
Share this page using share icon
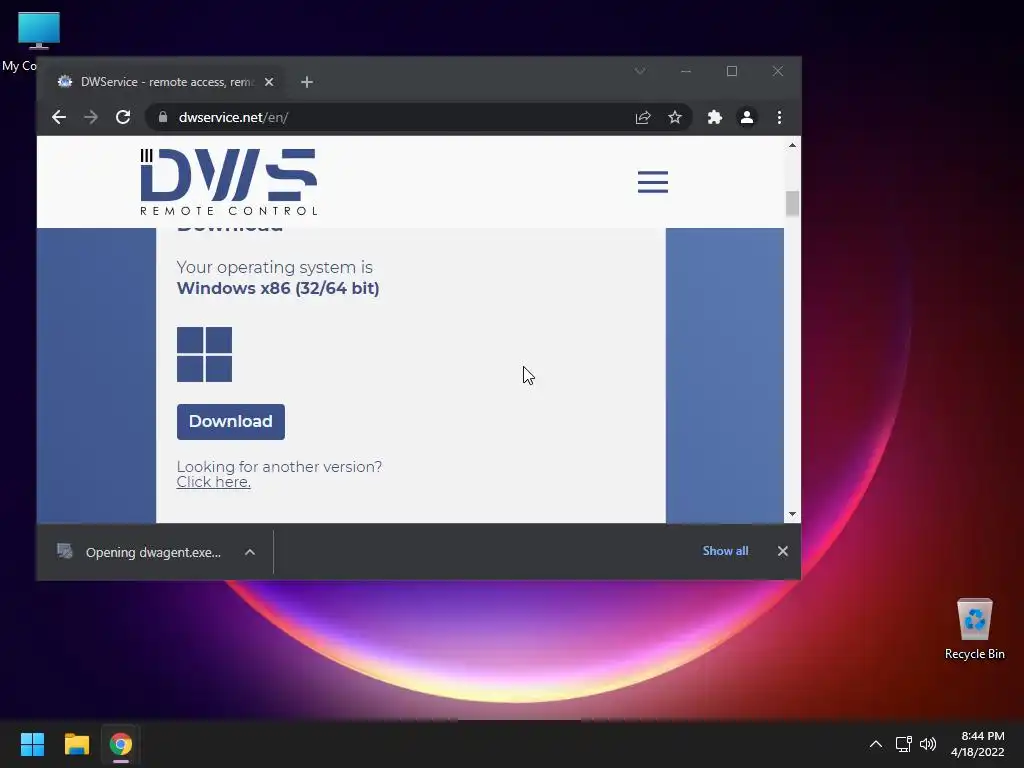(643, 118)
